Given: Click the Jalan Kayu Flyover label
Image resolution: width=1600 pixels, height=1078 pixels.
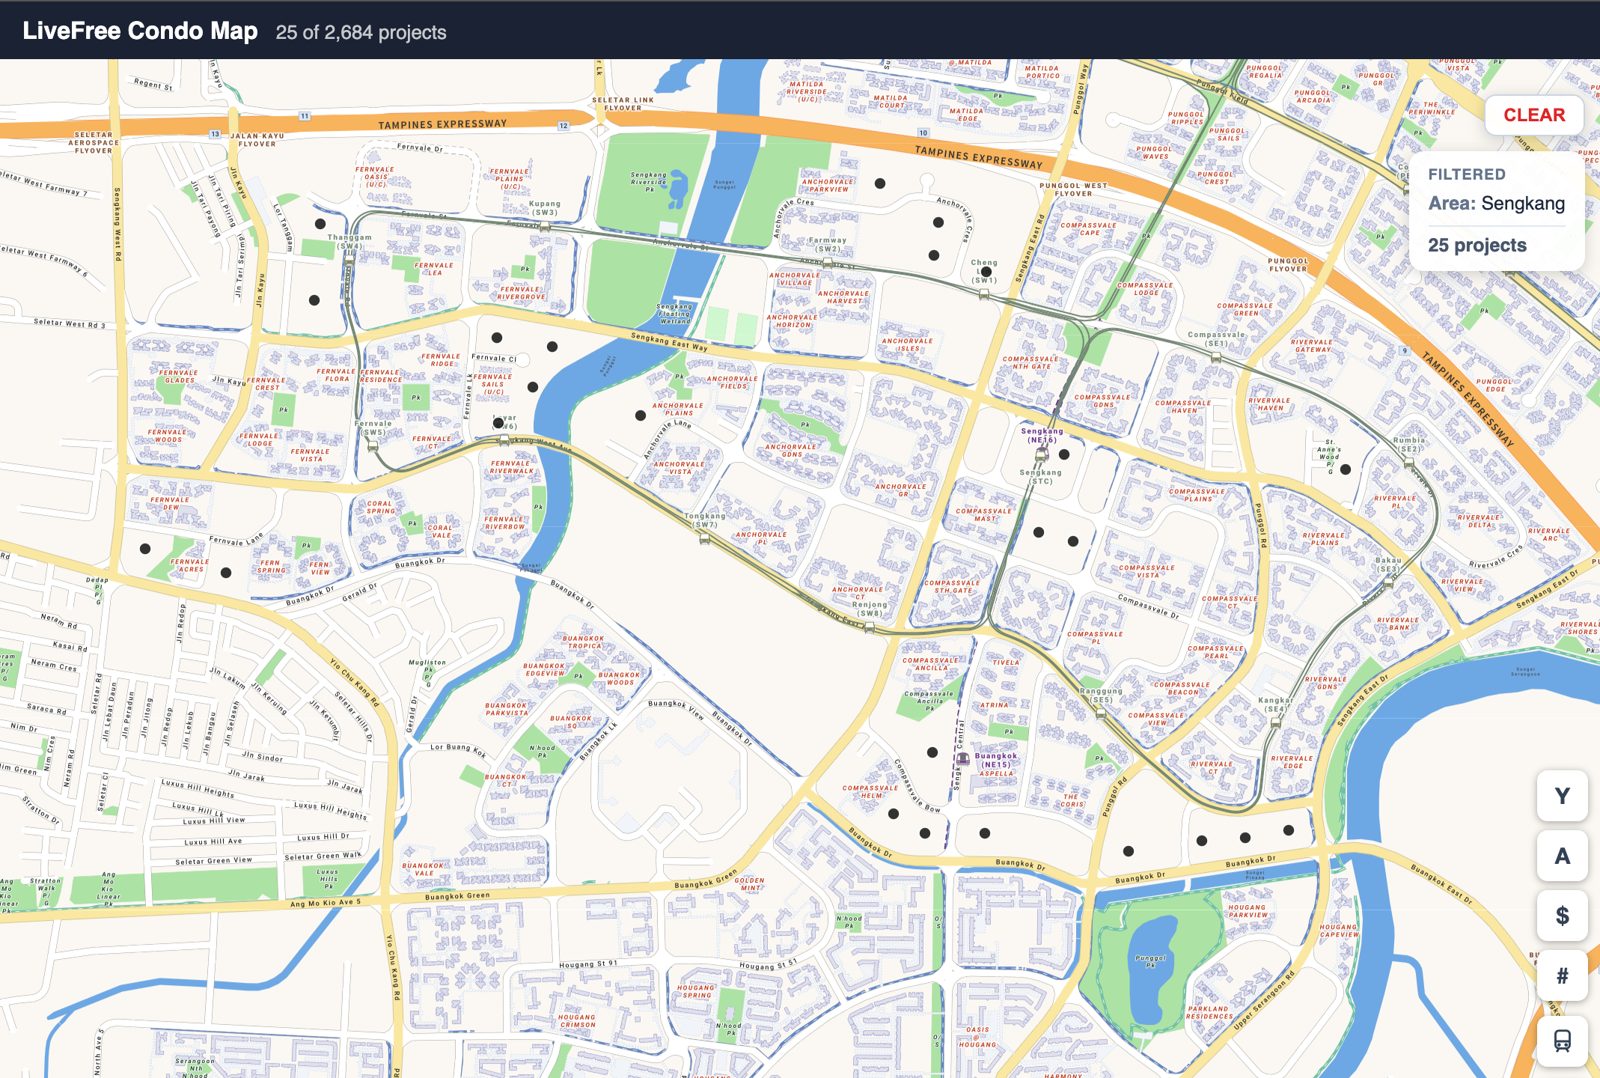Looking at the screenshot, I should coord(257,139).
